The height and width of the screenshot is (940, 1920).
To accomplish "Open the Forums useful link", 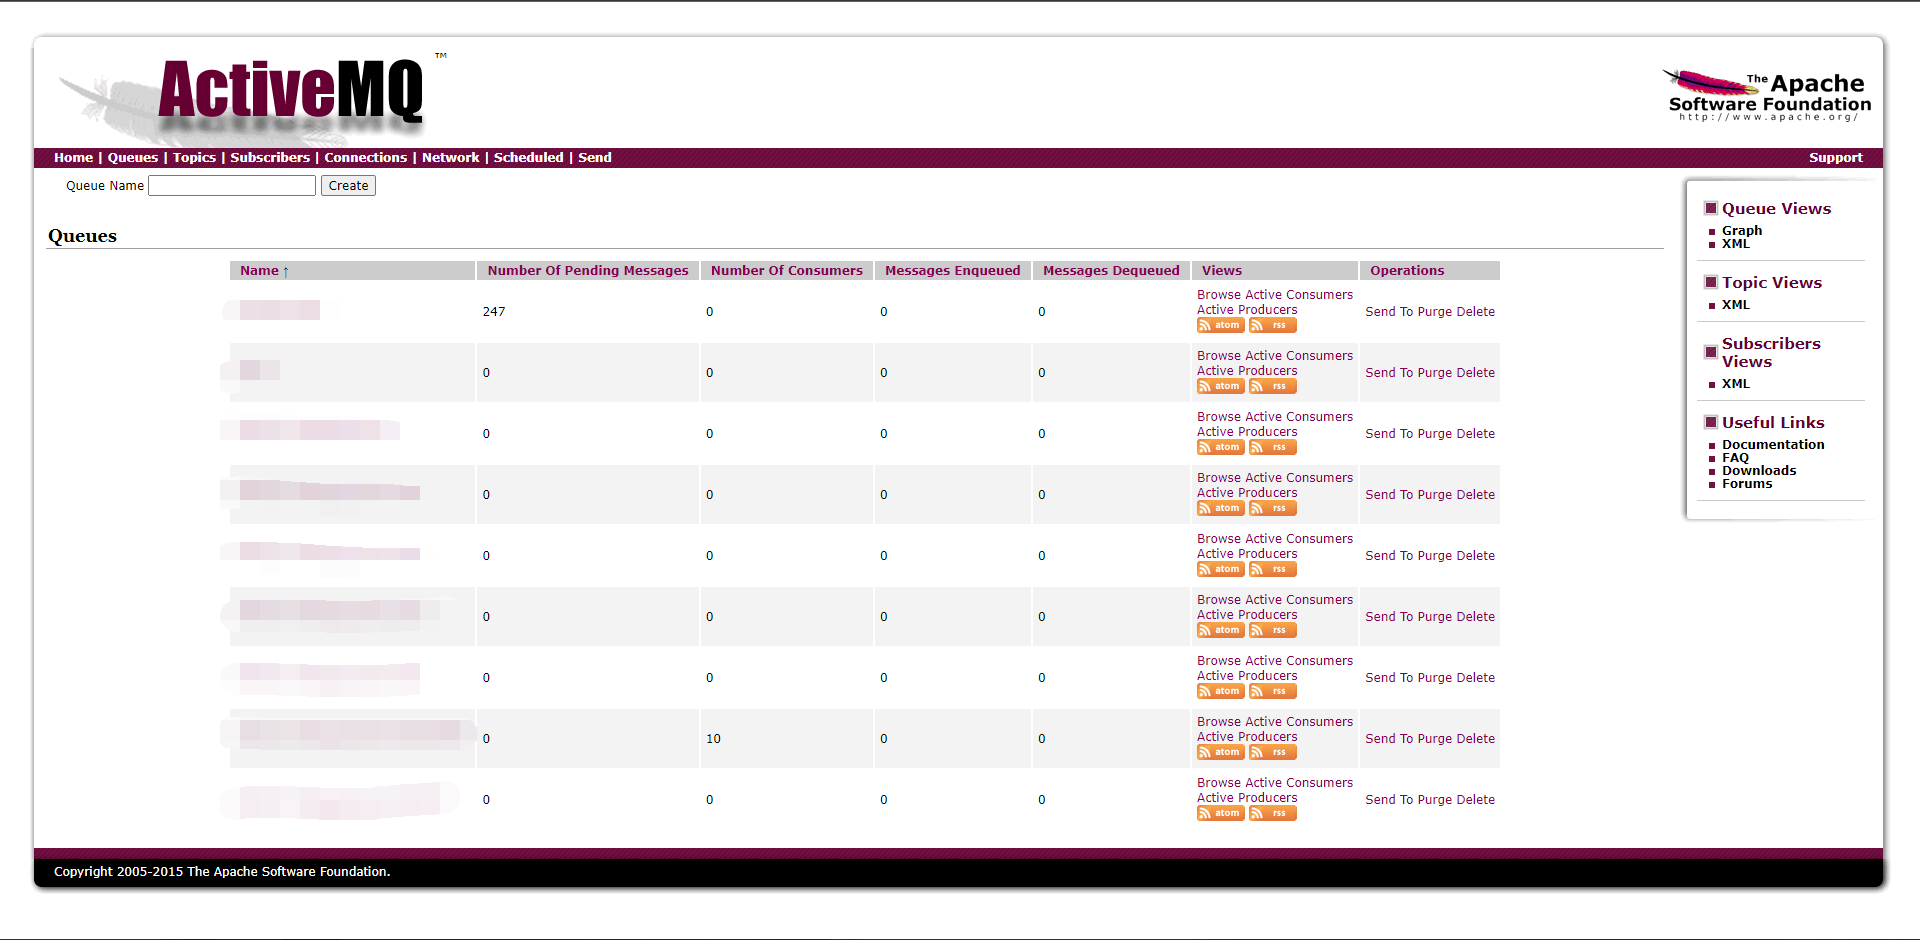I will tap(1747, 484).
